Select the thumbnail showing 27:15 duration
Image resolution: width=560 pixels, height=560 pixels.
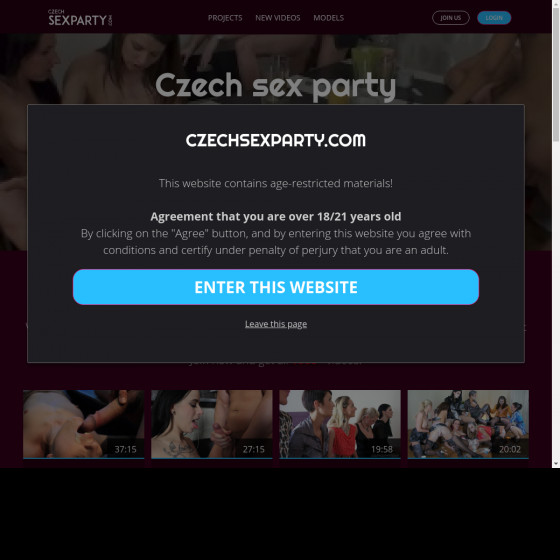tap(212, 424)
